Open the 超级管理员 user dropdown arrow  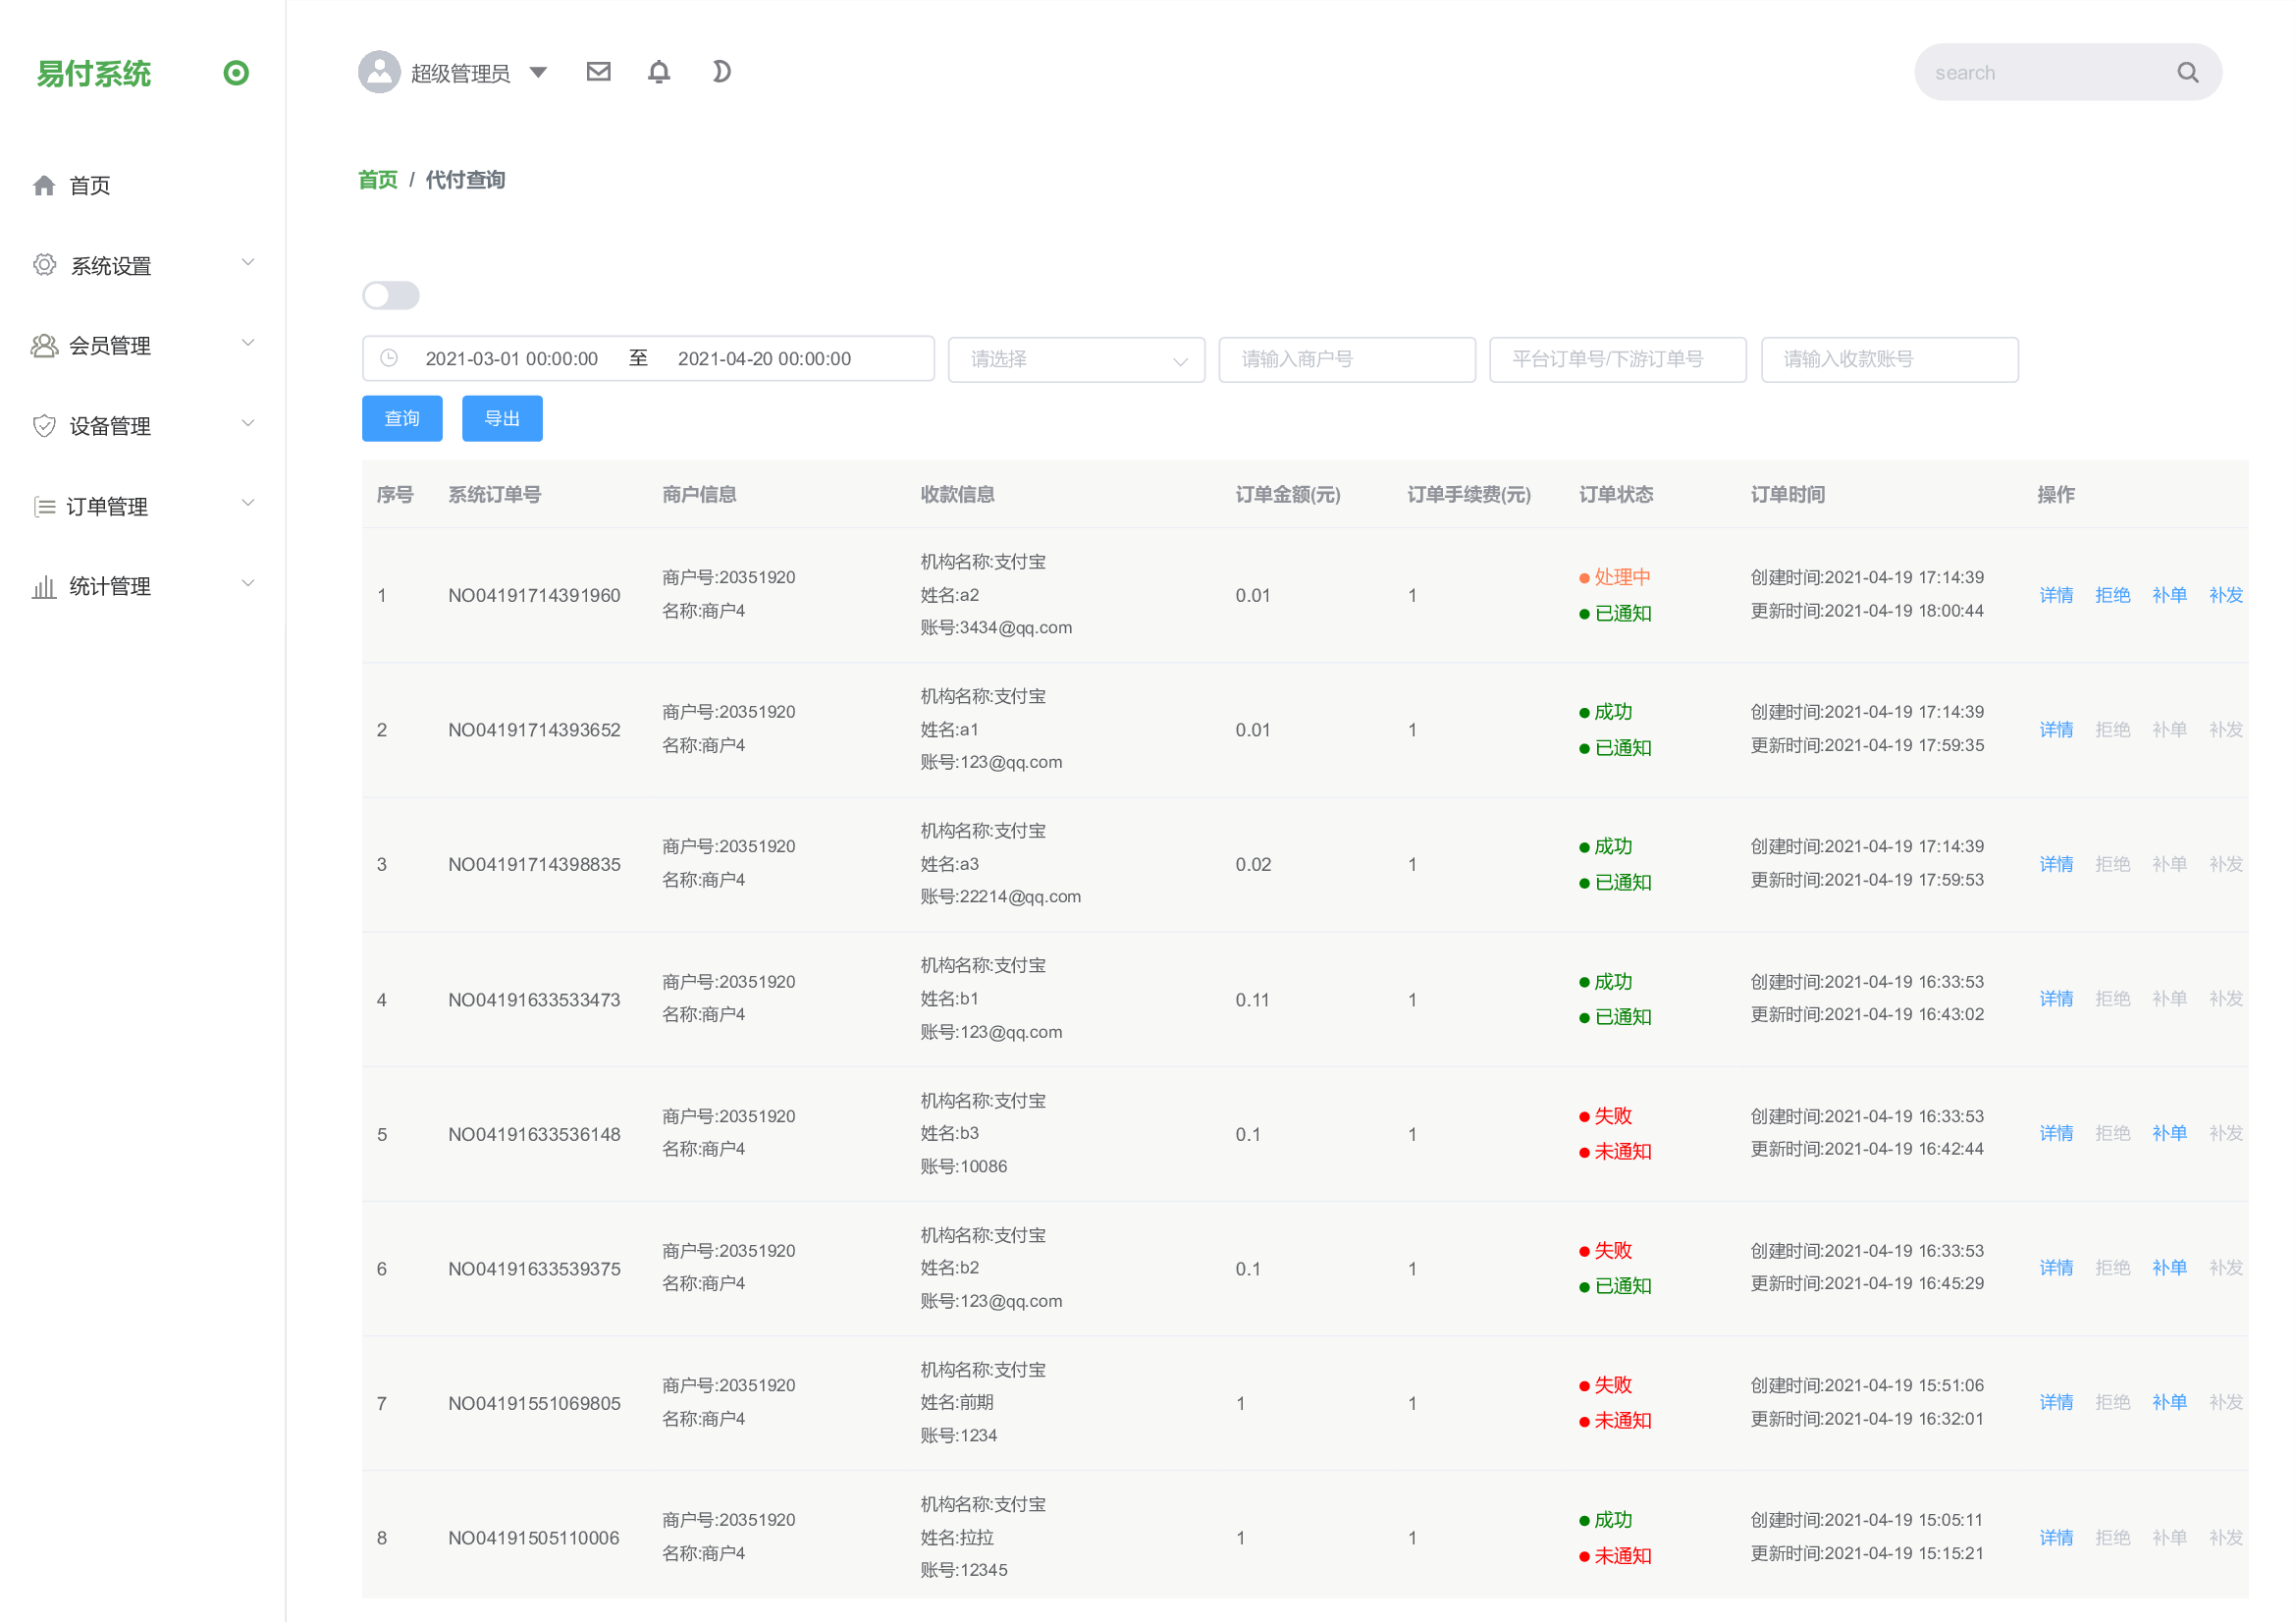coord(539,72)
